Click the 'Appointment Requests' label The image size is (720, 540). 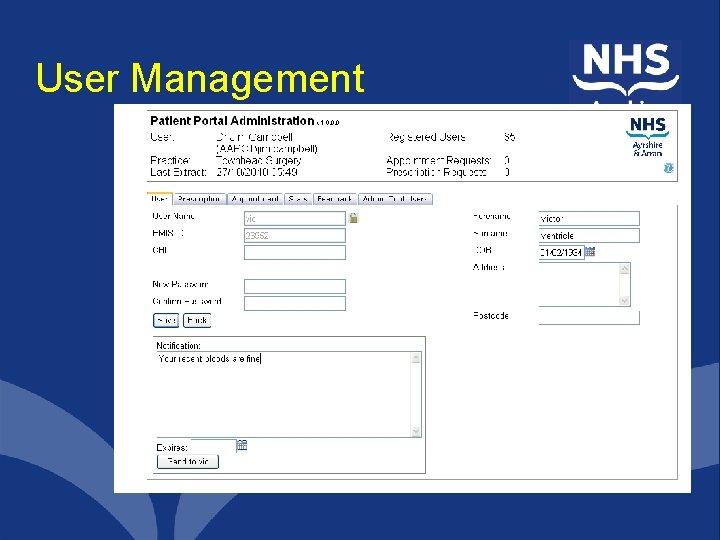[x=439, y=160]
